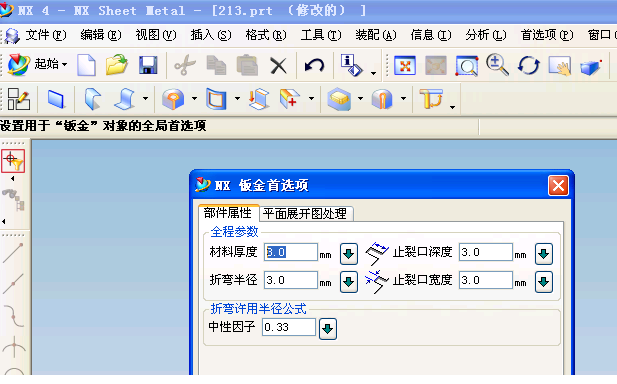Screen dimensions: 617x384
Task: Select icon with red plus sign
Action: tap(290, 99)
